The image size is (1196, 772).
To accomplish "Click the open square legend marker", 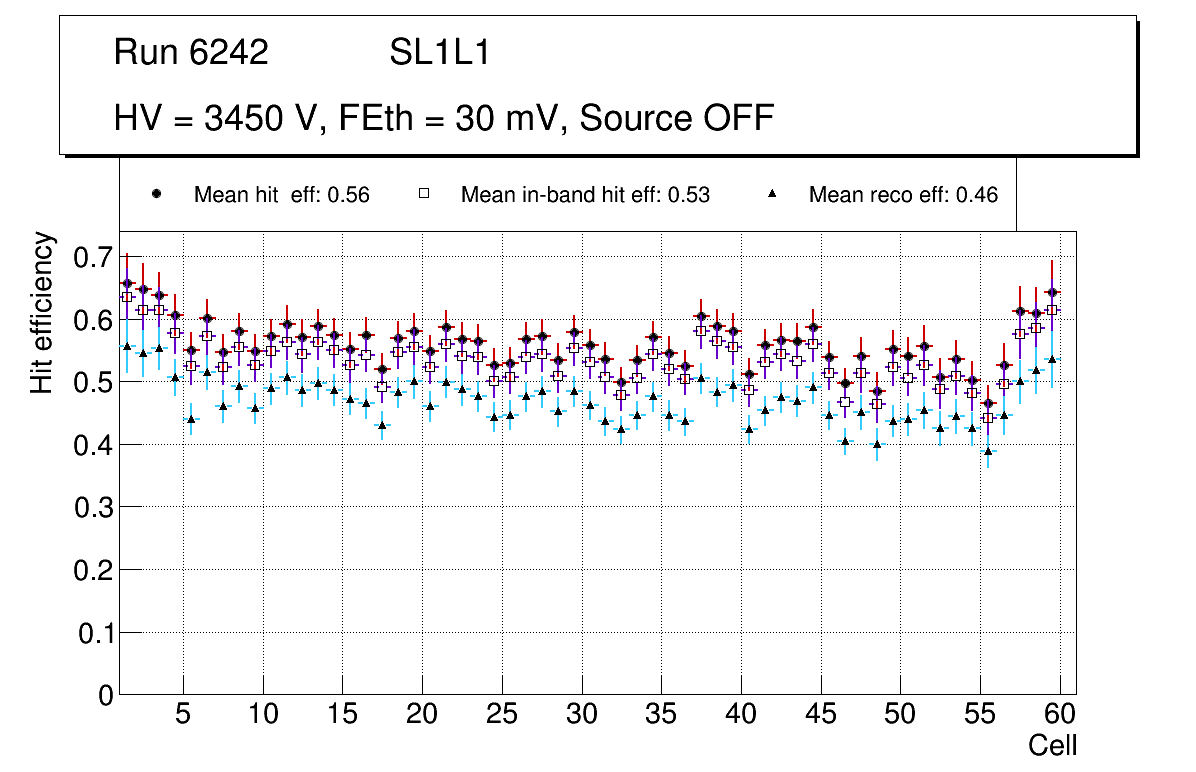I will 423,195.
